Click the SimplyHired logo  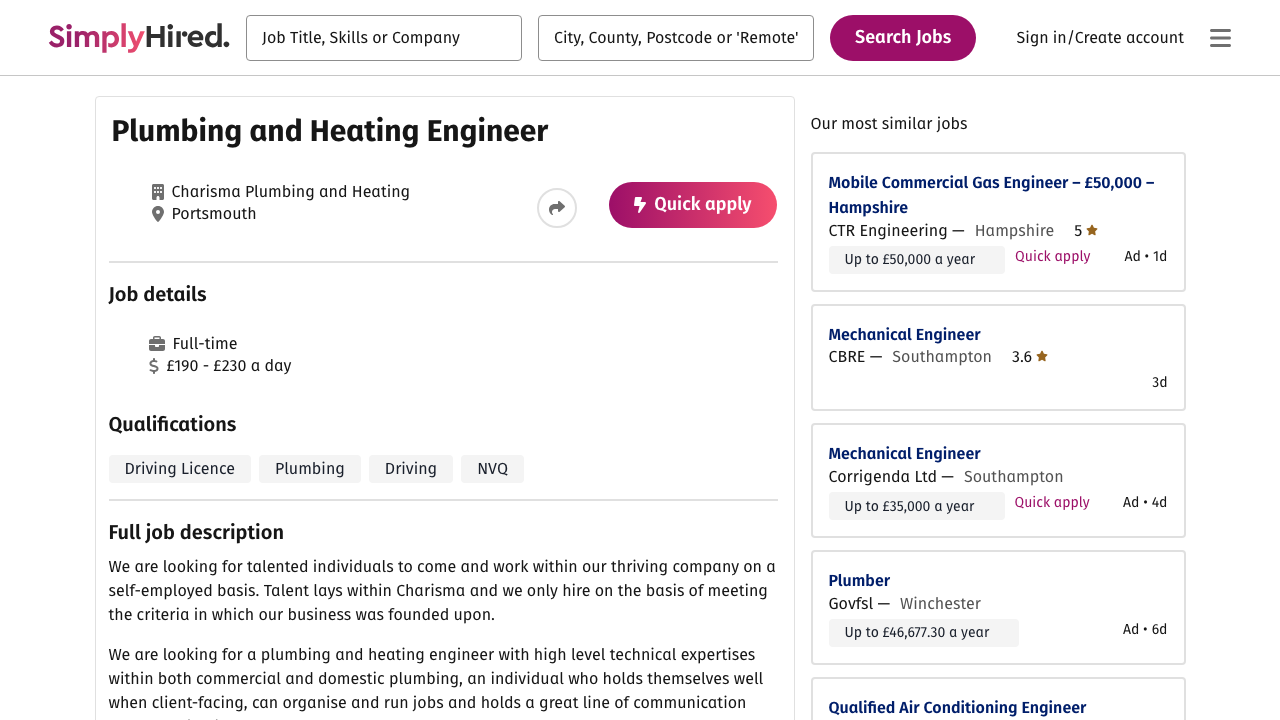pos(139,37)
